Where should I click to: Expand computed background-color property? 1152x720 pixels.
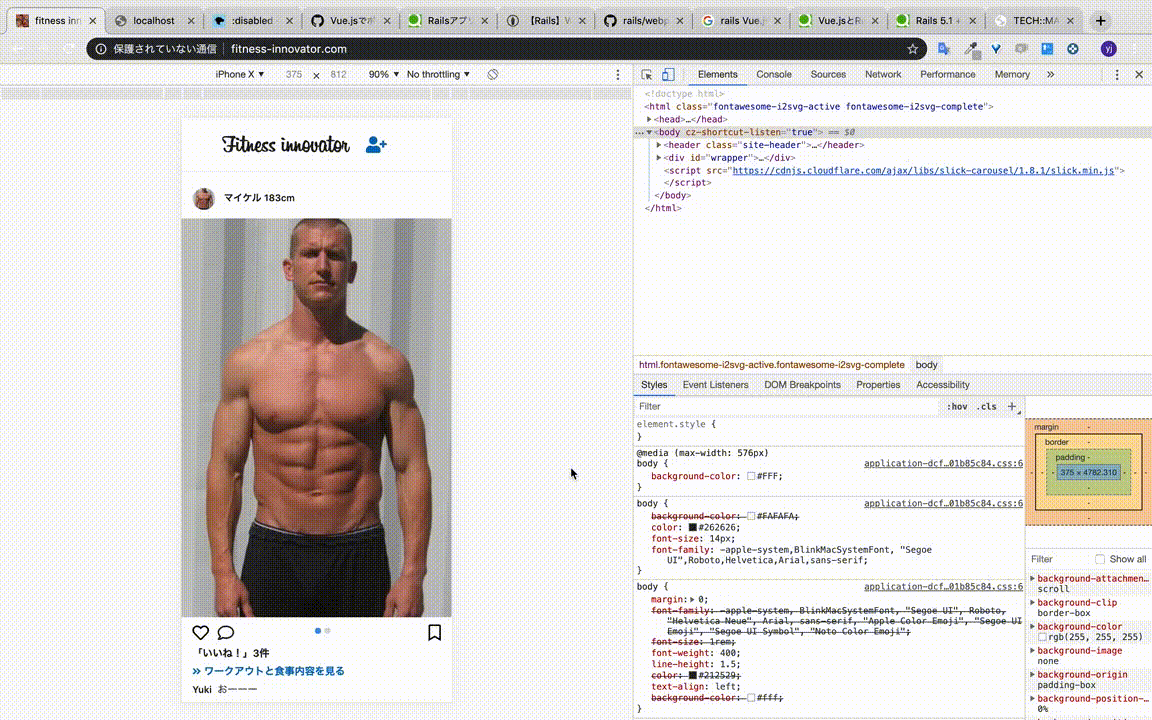(x=1032, y=627)
